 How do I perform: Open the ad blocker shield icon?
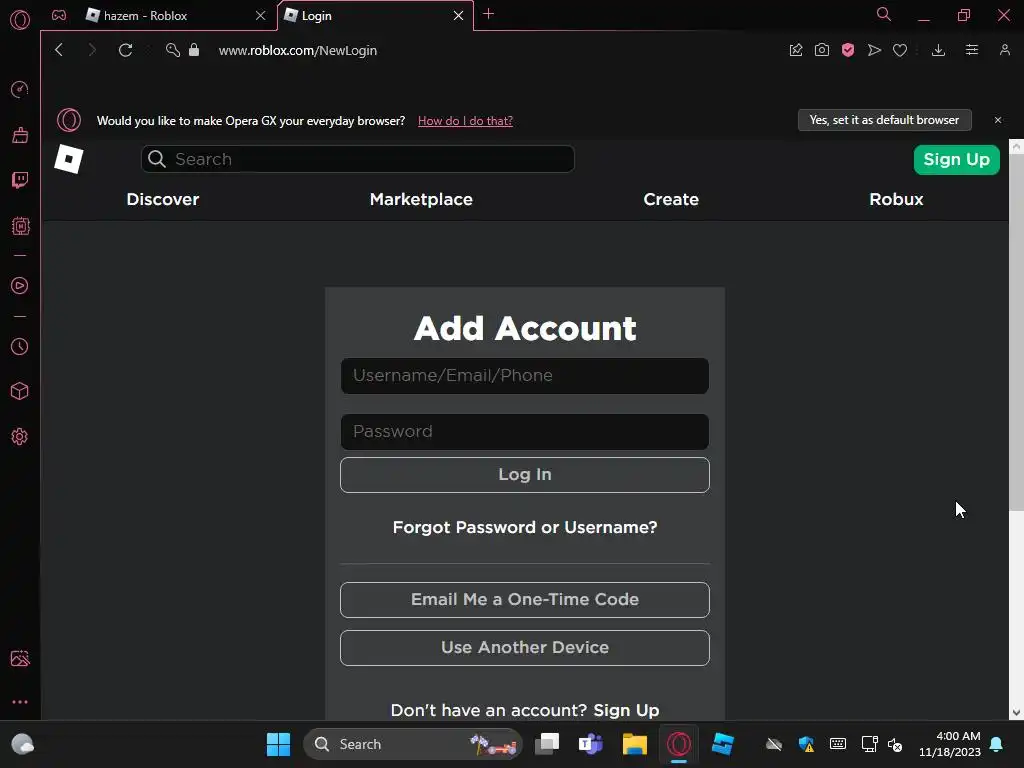pyautogui.click(x=848, y=50)
